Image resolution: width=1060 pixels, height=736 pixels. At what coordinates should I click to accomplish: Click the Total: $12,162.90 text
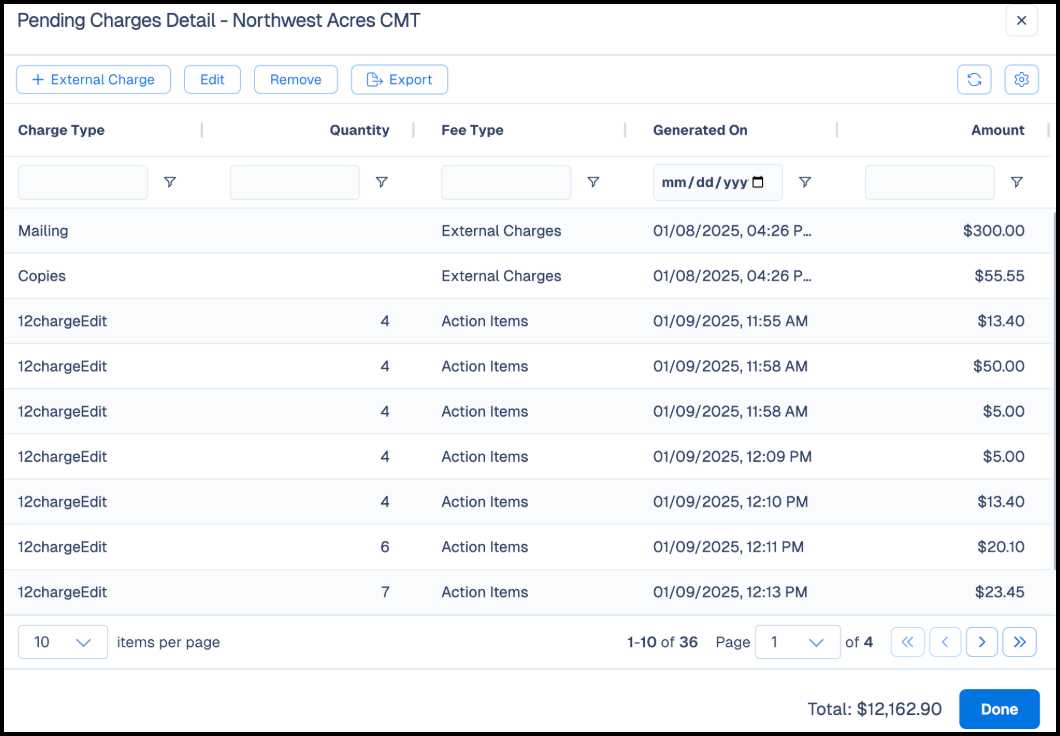(874, 709)
